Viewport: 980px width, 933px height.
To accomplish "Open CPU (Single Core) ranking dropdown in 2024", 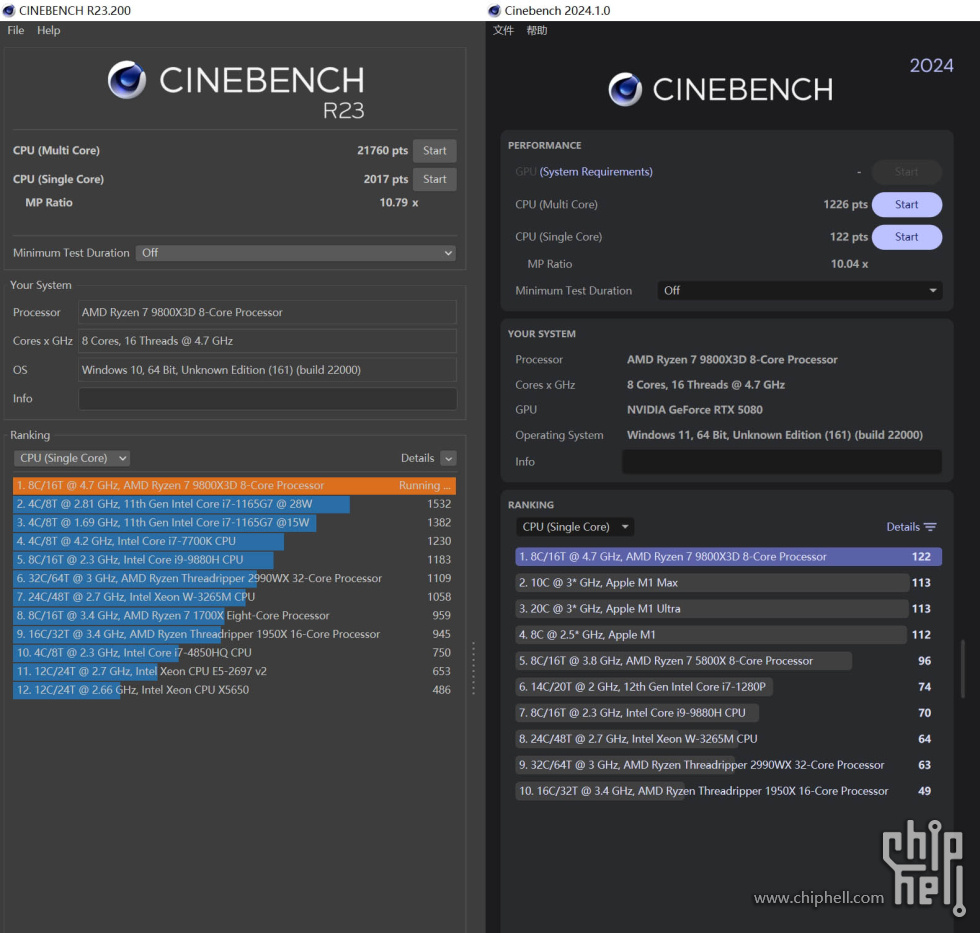I will click(574, 527).
